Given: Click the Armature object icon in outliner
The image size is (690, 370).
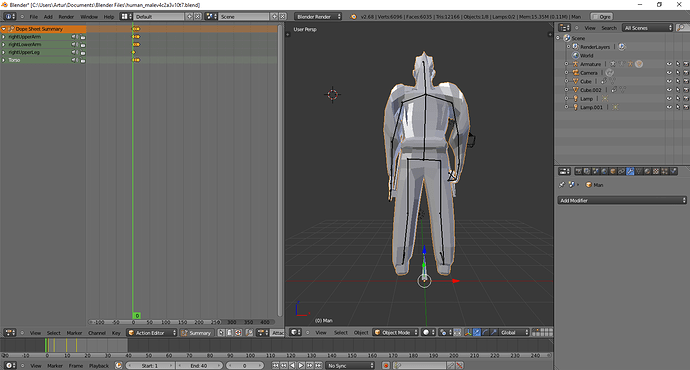Looking at the screenshot, I should (x=575, y=64).
